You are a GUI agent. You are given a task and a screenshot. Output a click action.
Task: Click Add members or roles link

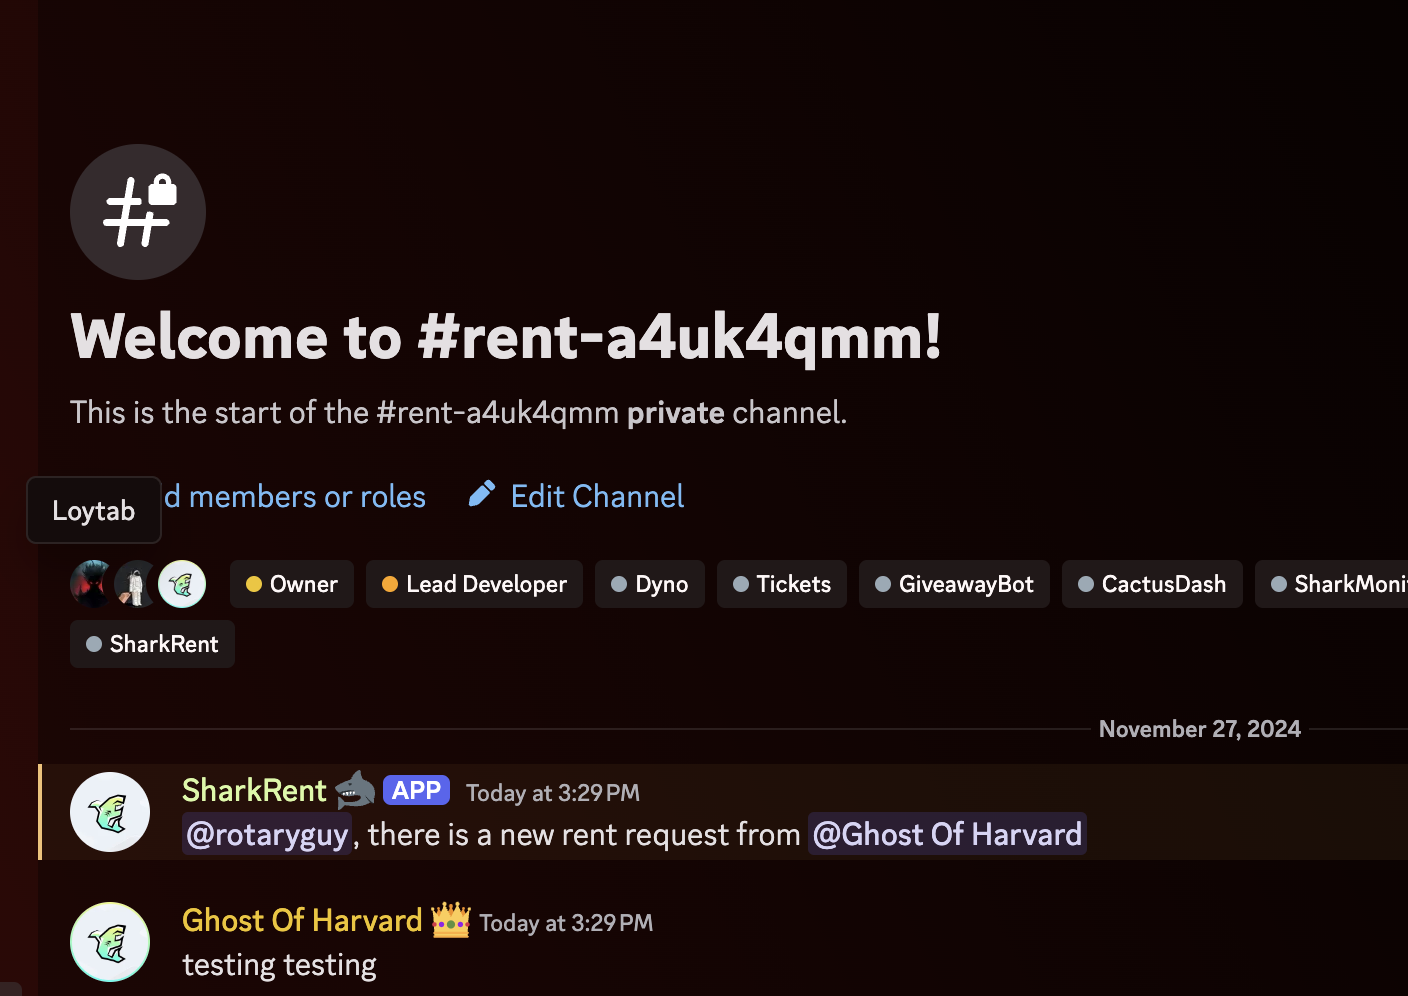tap(295, 496)
